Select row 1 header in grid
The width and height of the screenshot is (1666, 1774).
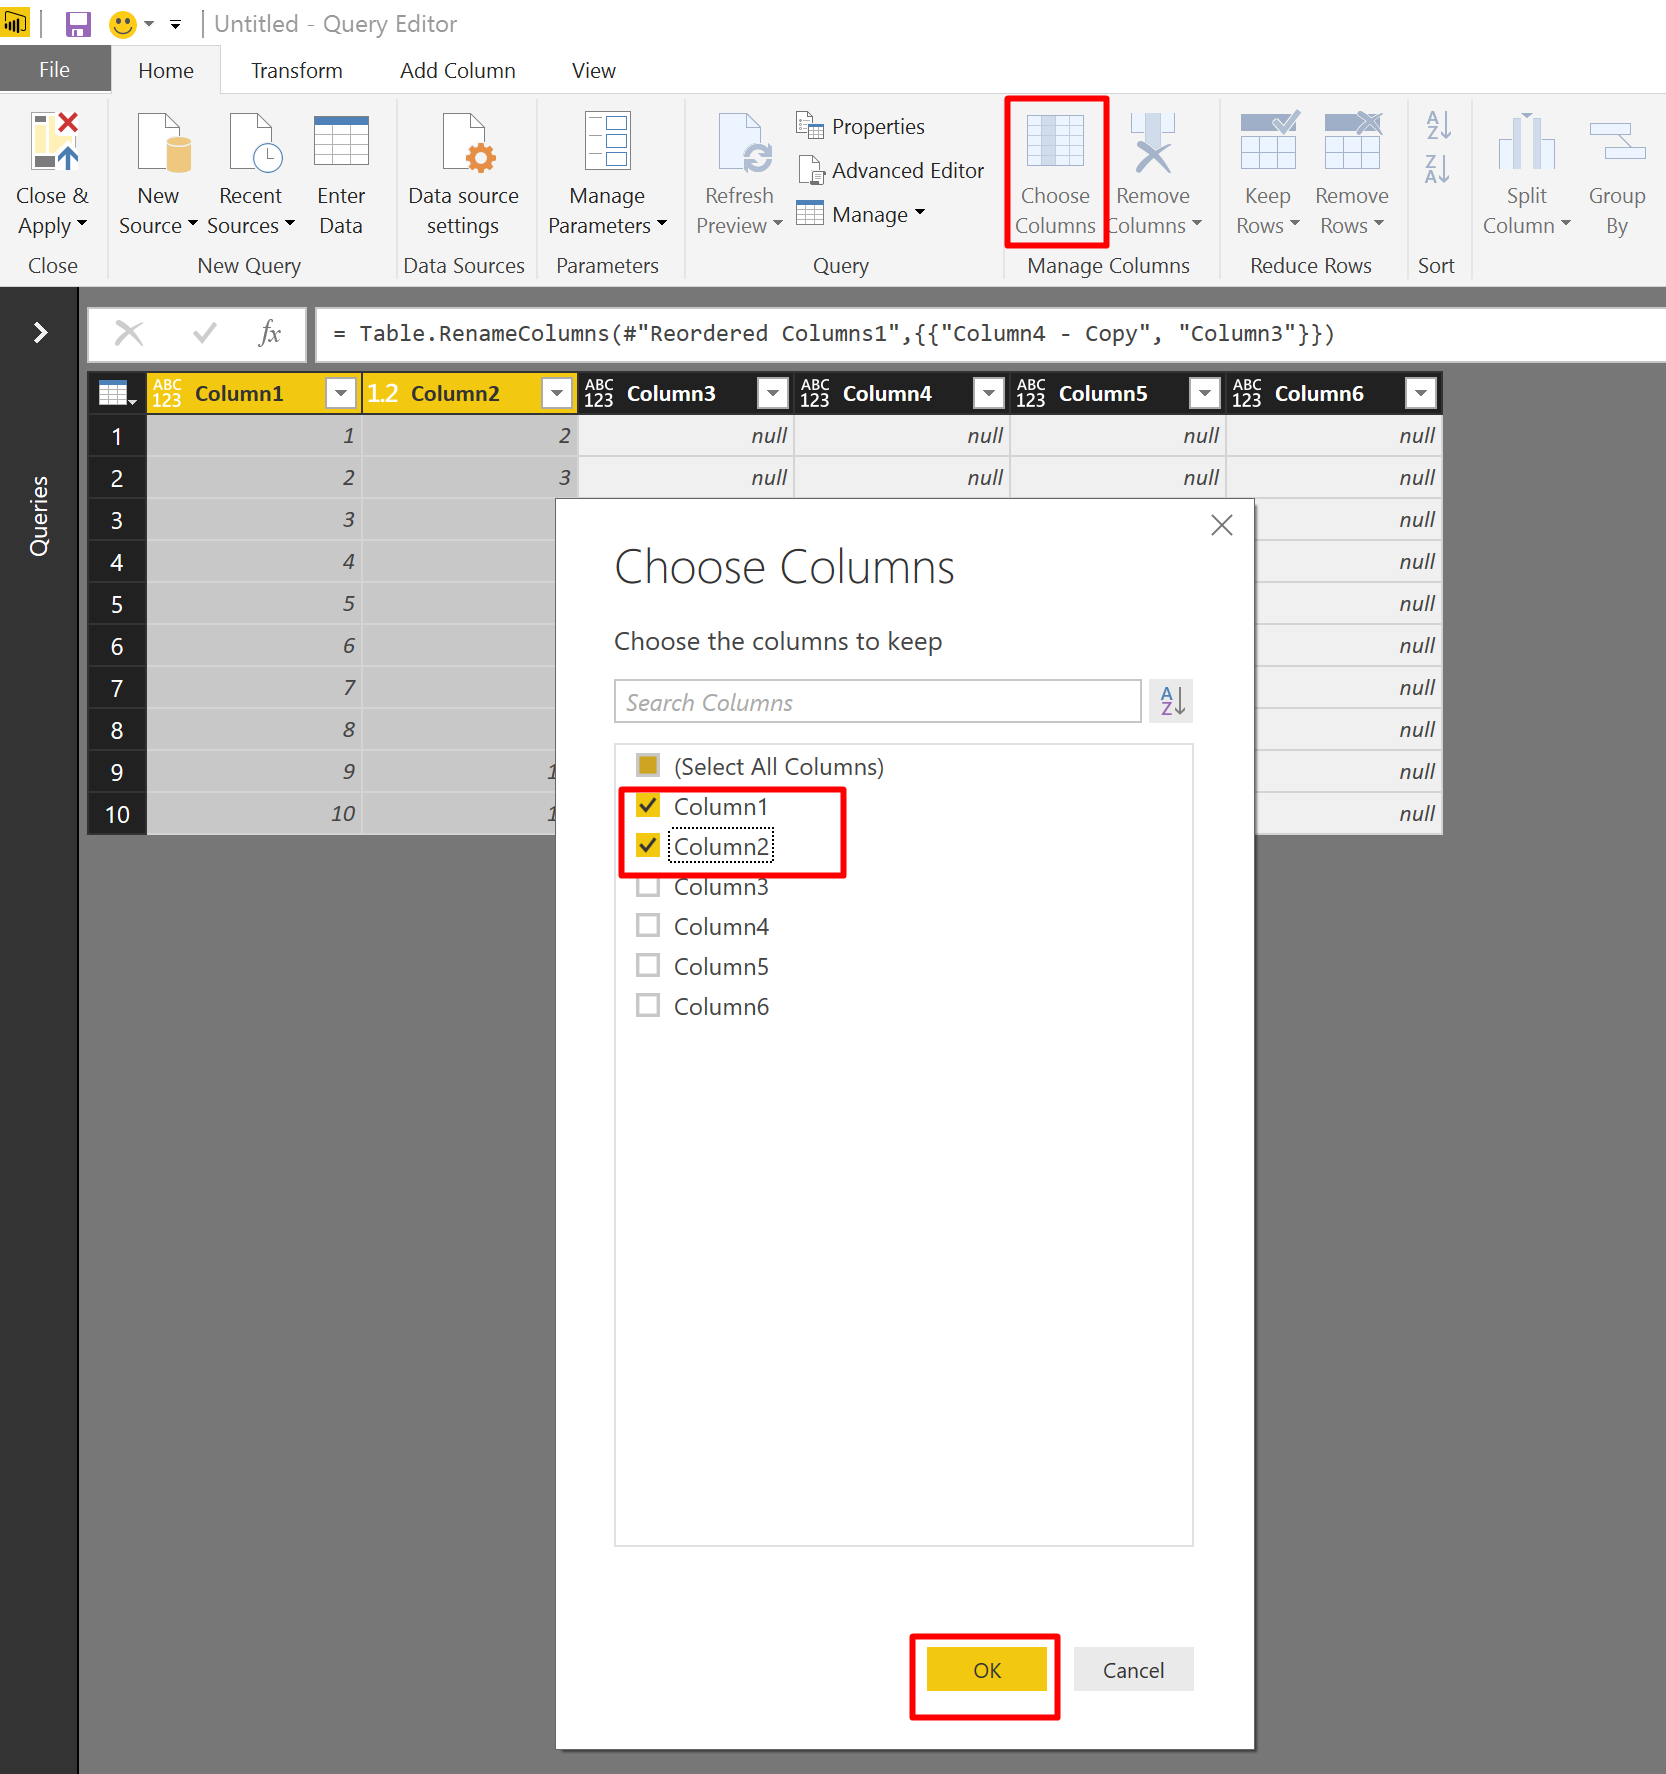click(x=117, y=436)
